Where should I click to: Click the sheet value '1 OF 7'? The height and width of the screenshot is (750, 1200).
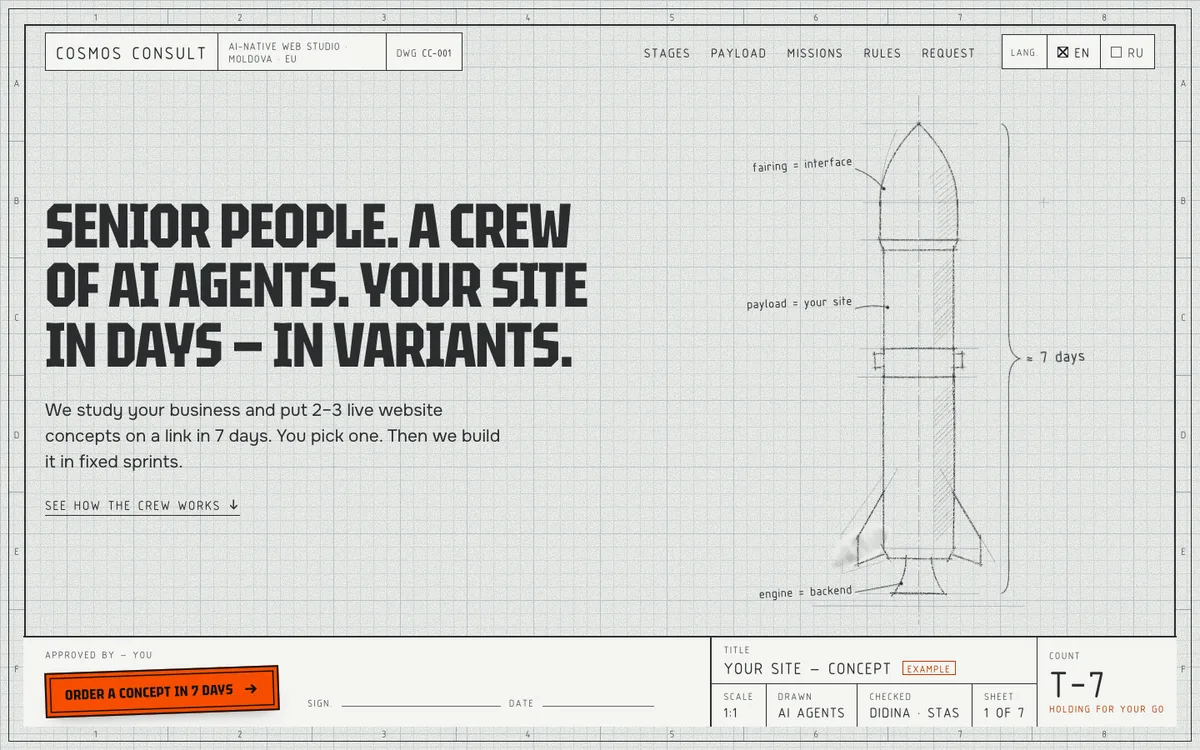(1004, 713)
